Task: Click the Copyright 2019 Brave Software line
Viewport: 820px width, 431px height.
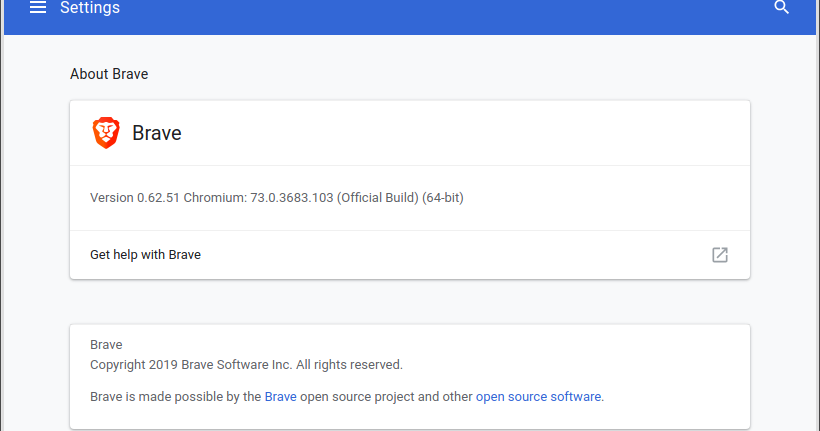Action: (x=246, y=365)
